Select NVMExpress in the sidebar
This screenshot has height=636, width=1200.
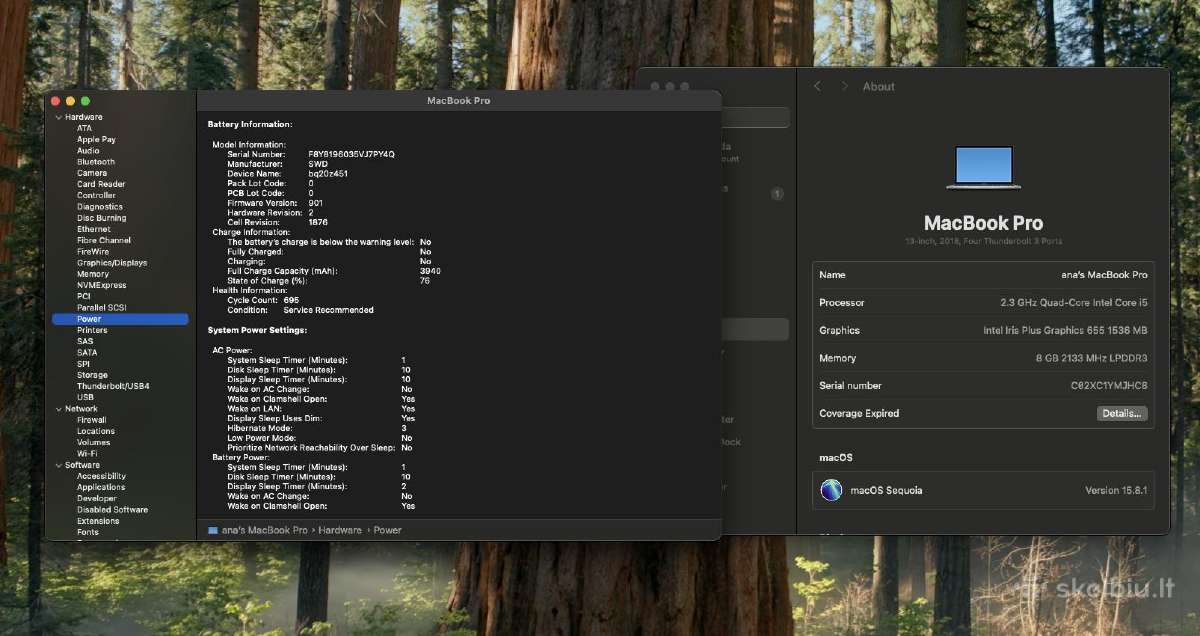pyautogui.click(x=102, y=285)
